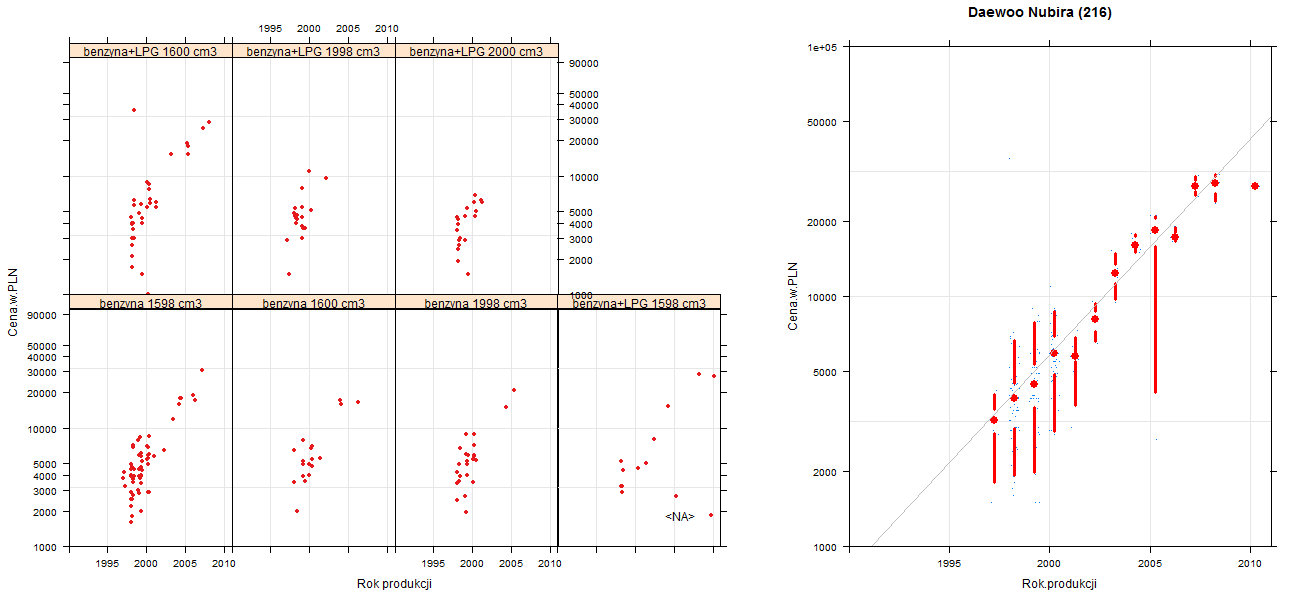Click "Cena.w.PLN" axis label of the Daewoo Nubira chart

[792, 296]
